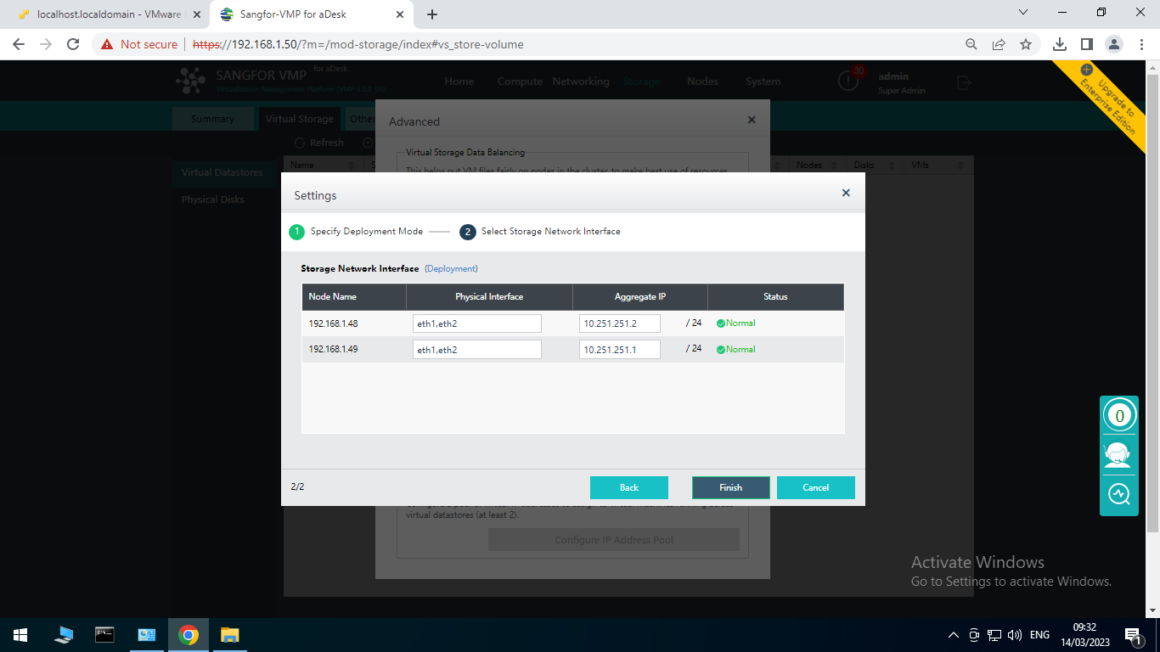Click the logout icon beside admin account
This screenshot has height=652, width=1160.
click(x=963, y=81)
